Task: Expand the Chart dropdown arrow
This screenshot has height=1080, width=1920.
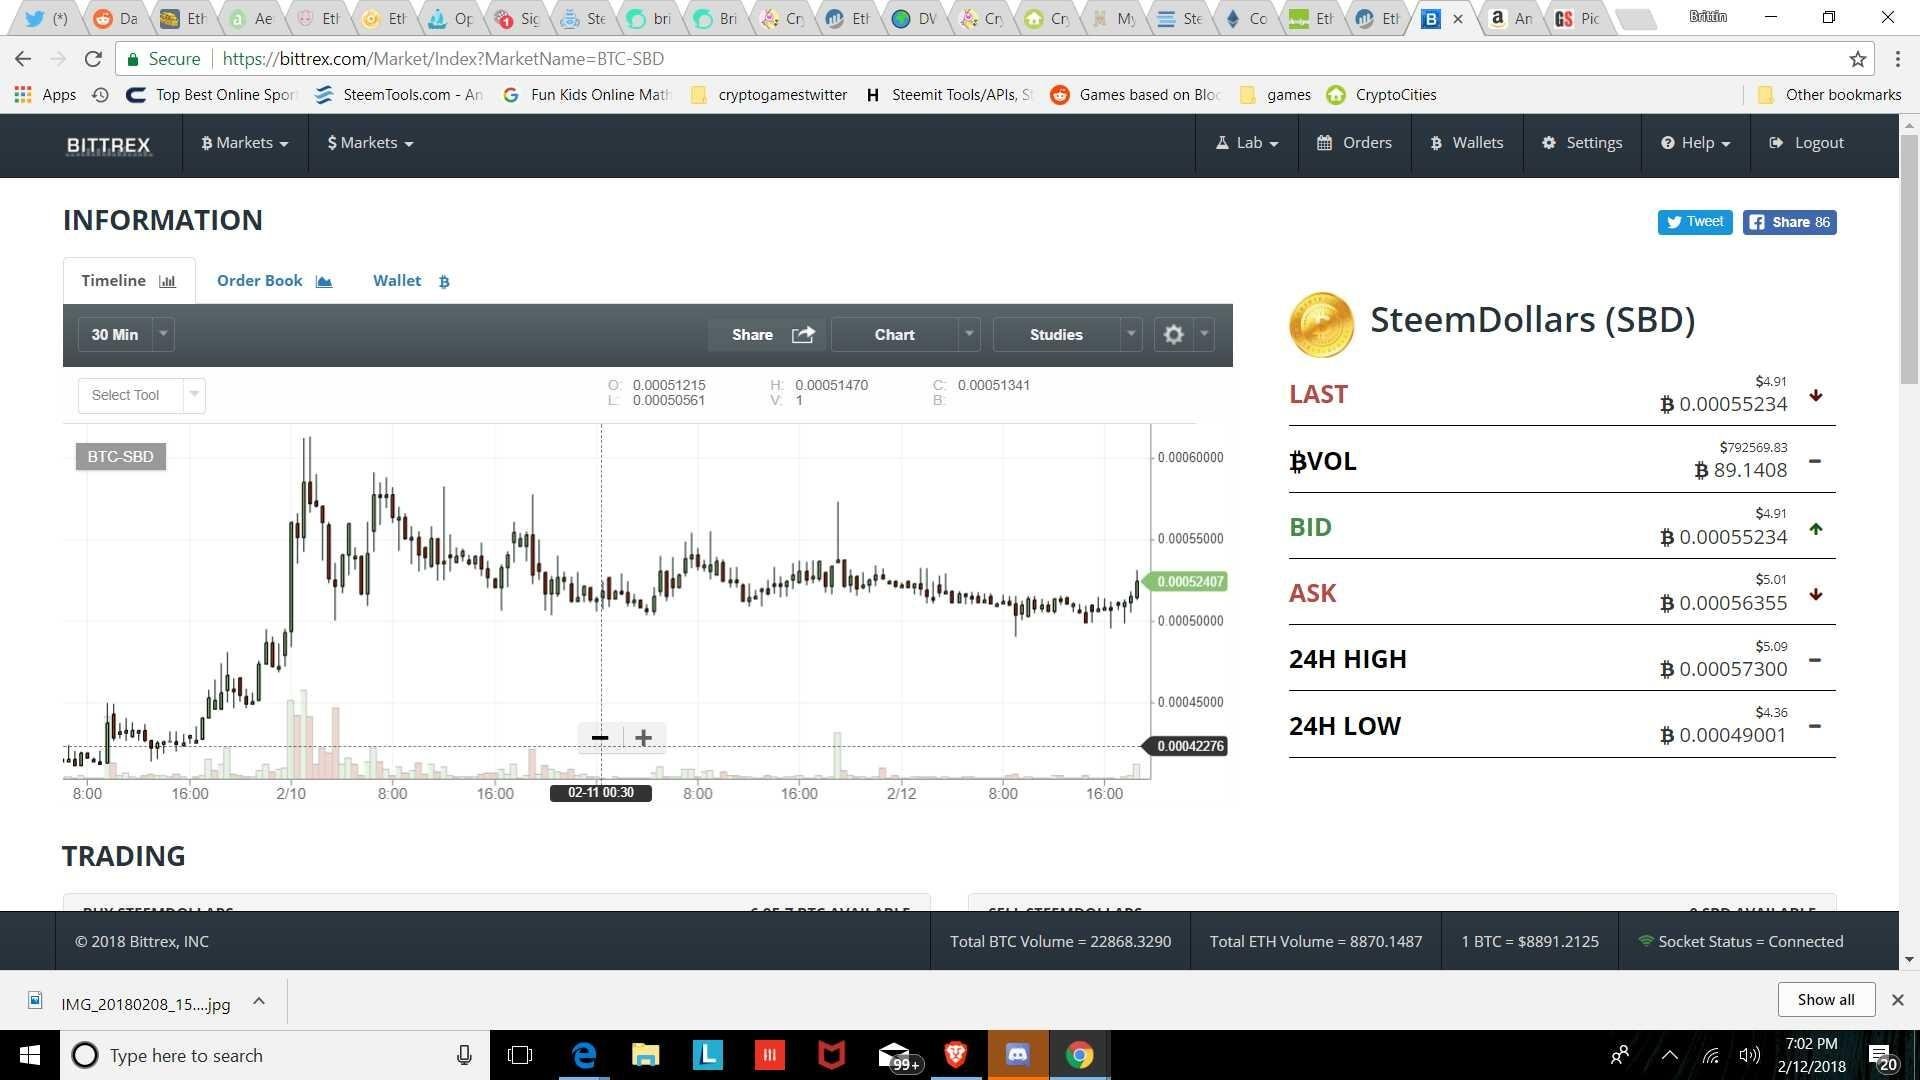Action: point(969,335)
